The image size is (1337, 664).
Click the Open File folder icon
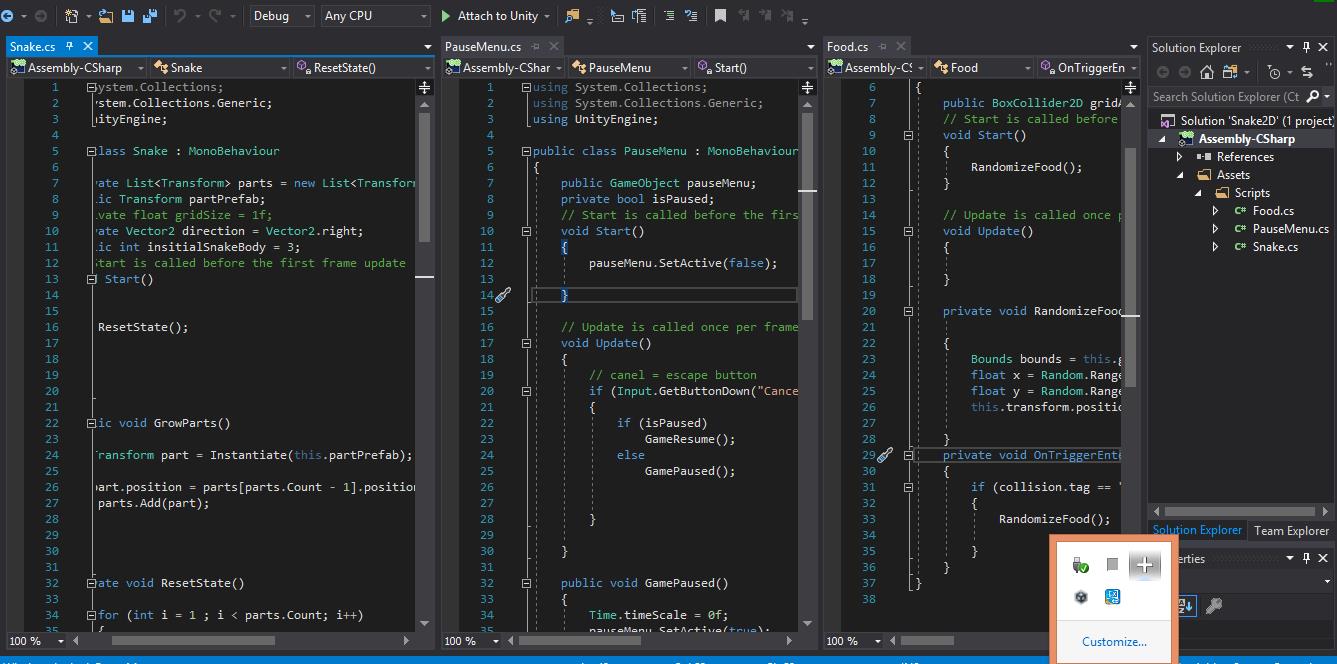tap(106, 16)
